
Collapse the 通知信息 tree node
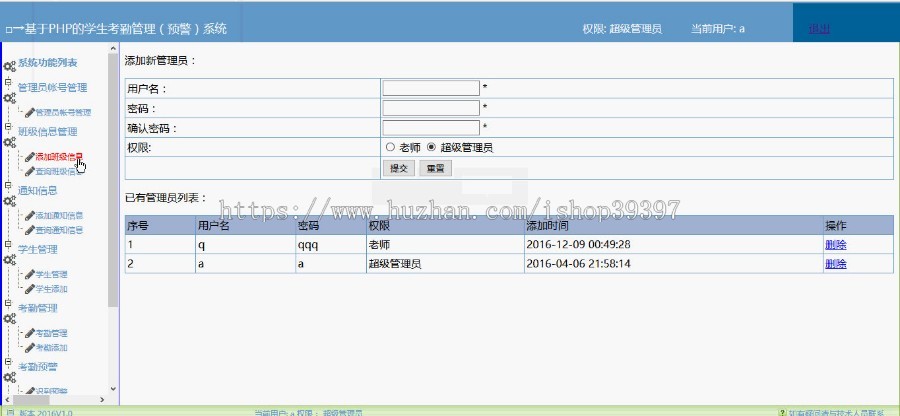[x=8, y=185]
